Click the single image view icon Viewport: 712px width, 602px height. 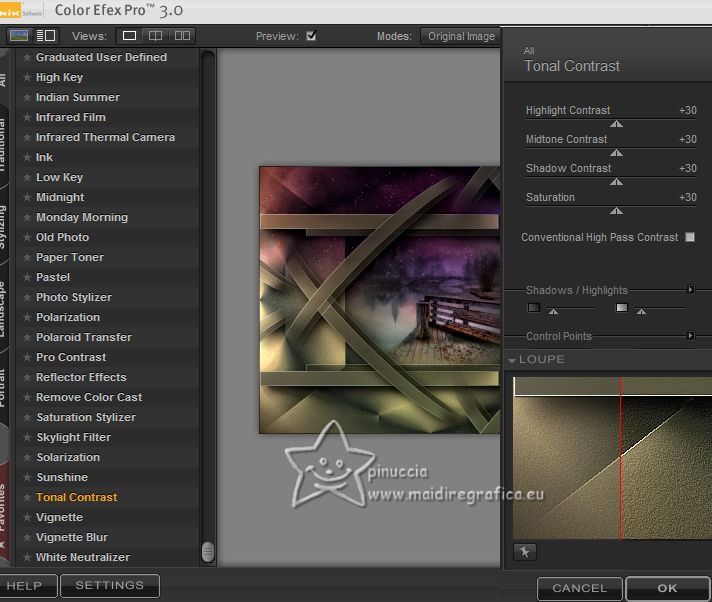[129, 35]
